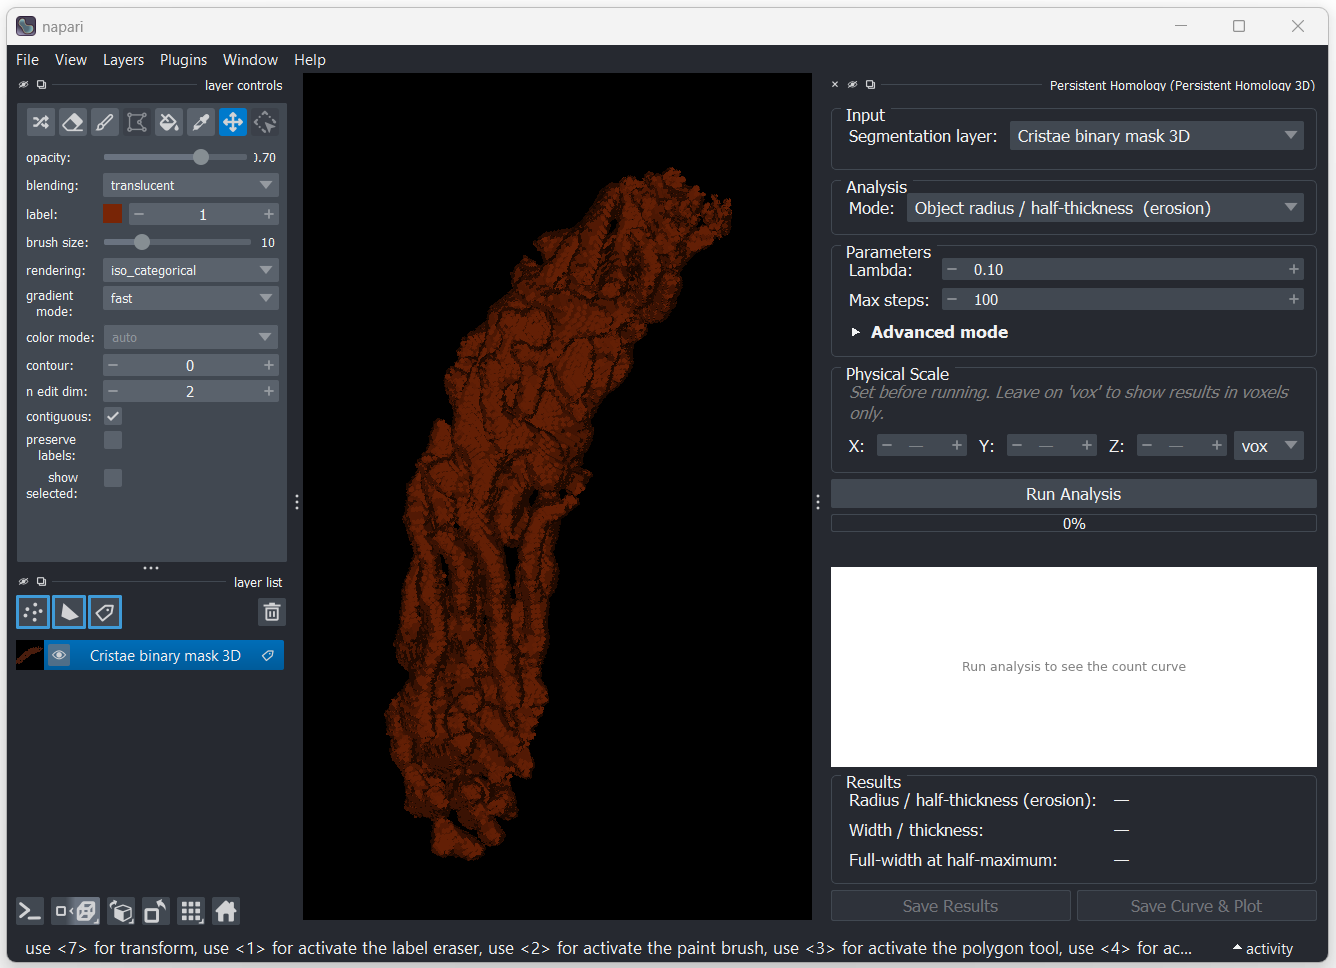Adjust the brush size slider handle
The height and width of the screenshot is (968, 1336).
[142, 242]
